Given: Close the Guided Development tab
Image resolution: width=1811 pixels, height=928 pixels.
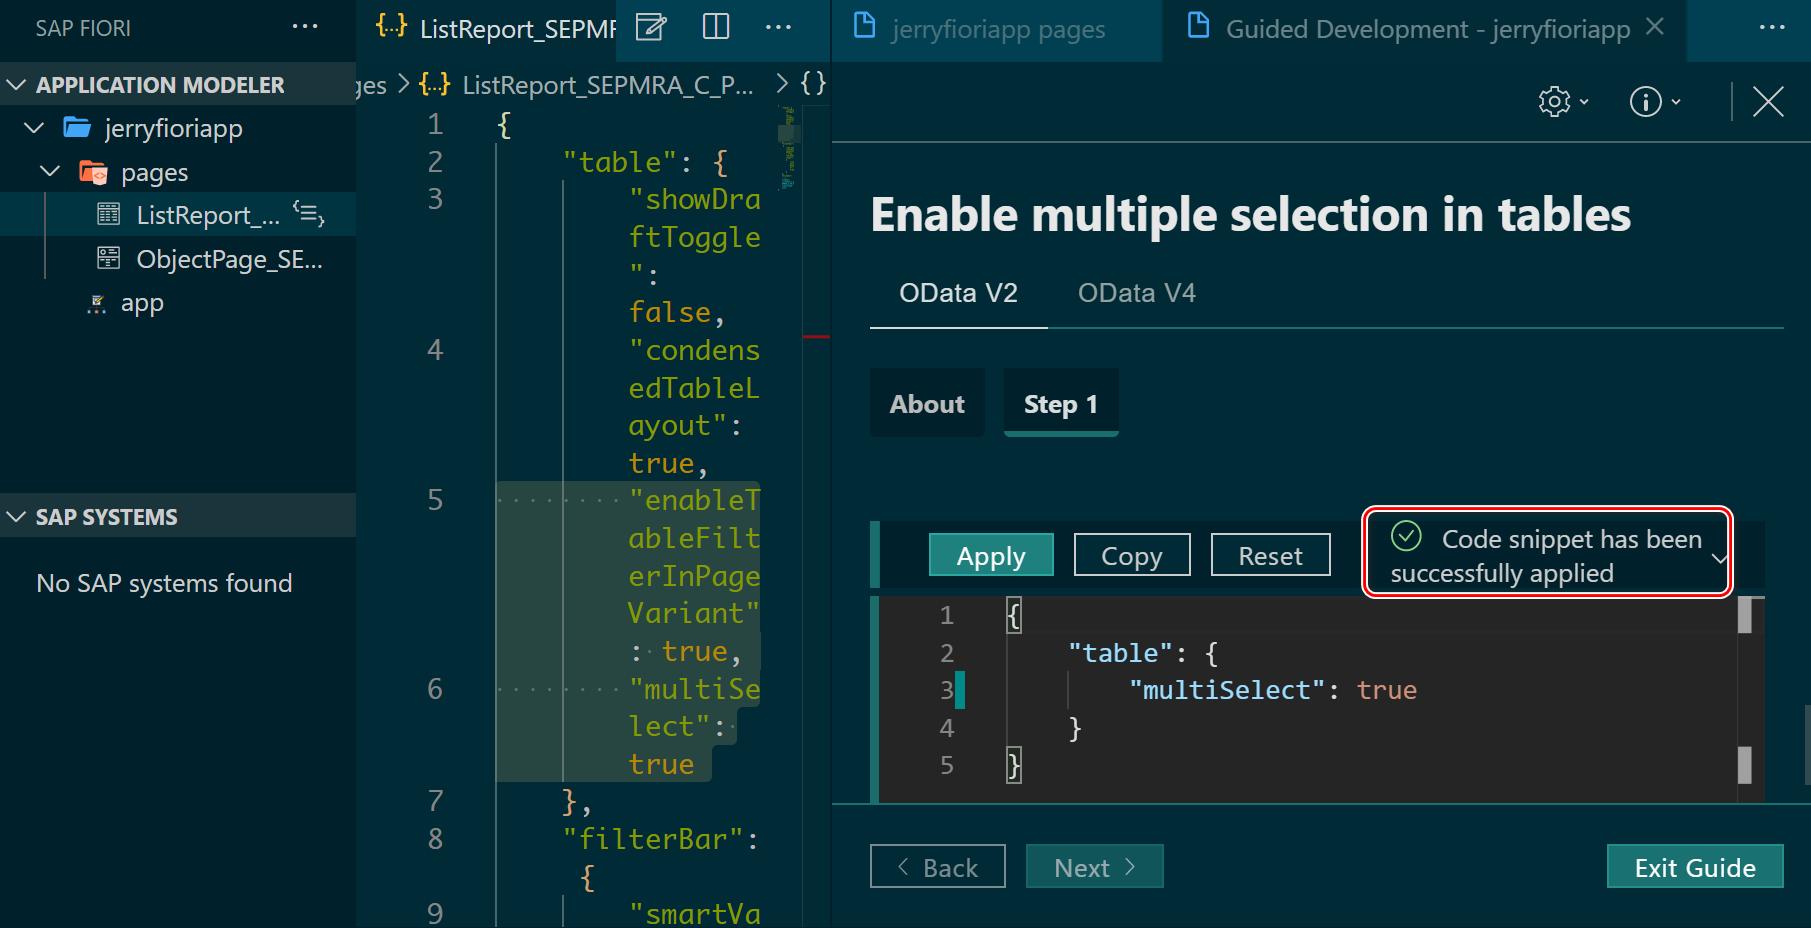Looking at the screenshot, I should pyautogui.click(x=1655, y=26).
